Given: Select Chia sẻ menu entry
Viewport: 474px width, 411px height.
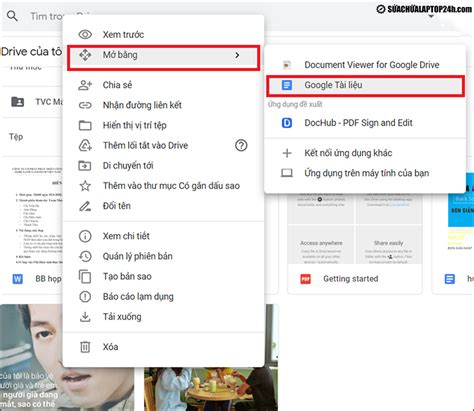Looking at the screenshot, I should pyautogui.click(x=163, y=85).
